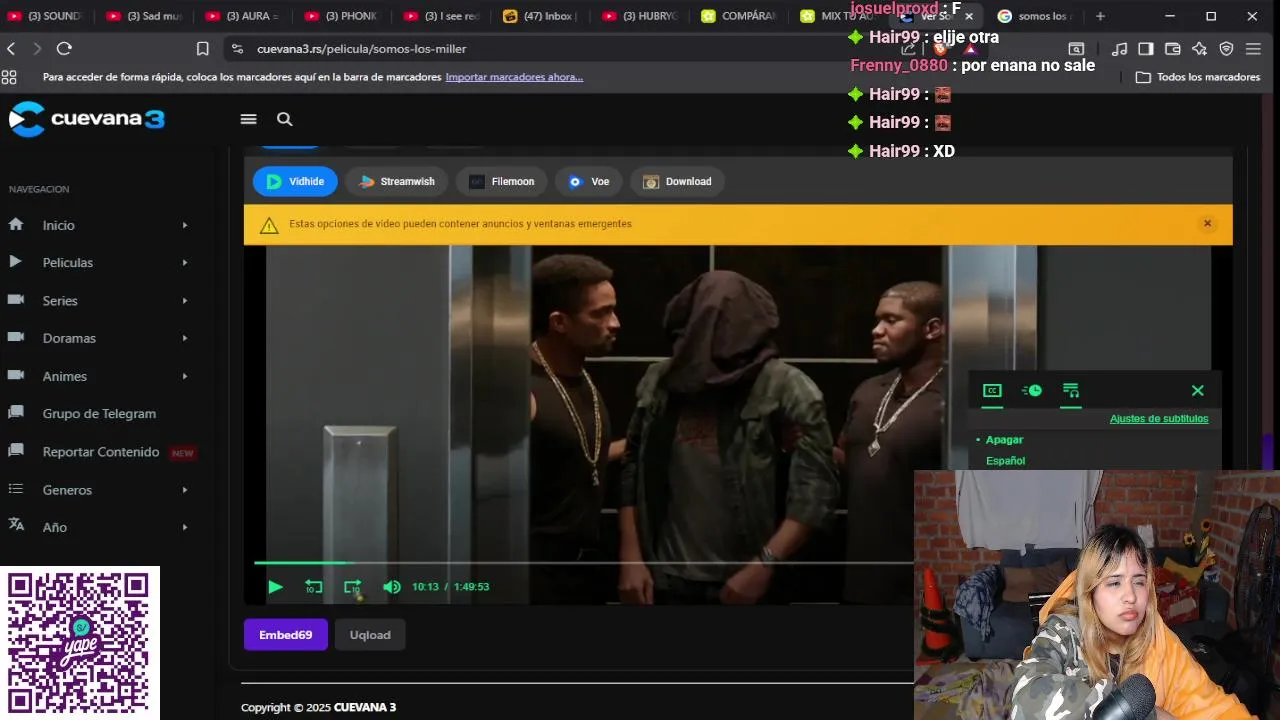Rewind the video 10 seconds
The image size is (1280, 720).
[x=314, y=587]
